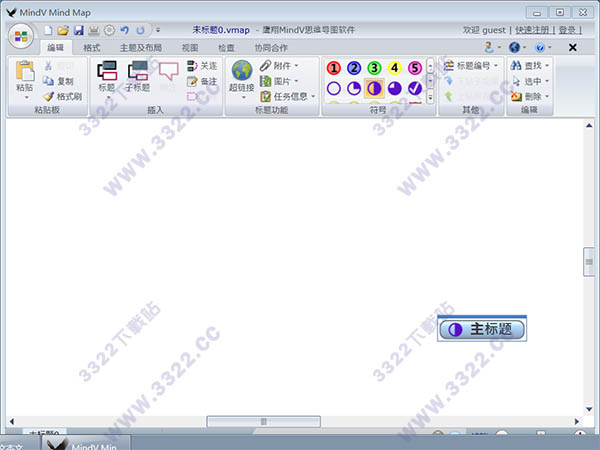Apply the checkmark completed symbol
Viewport: 600px width, 450px height.
[415, 88]
